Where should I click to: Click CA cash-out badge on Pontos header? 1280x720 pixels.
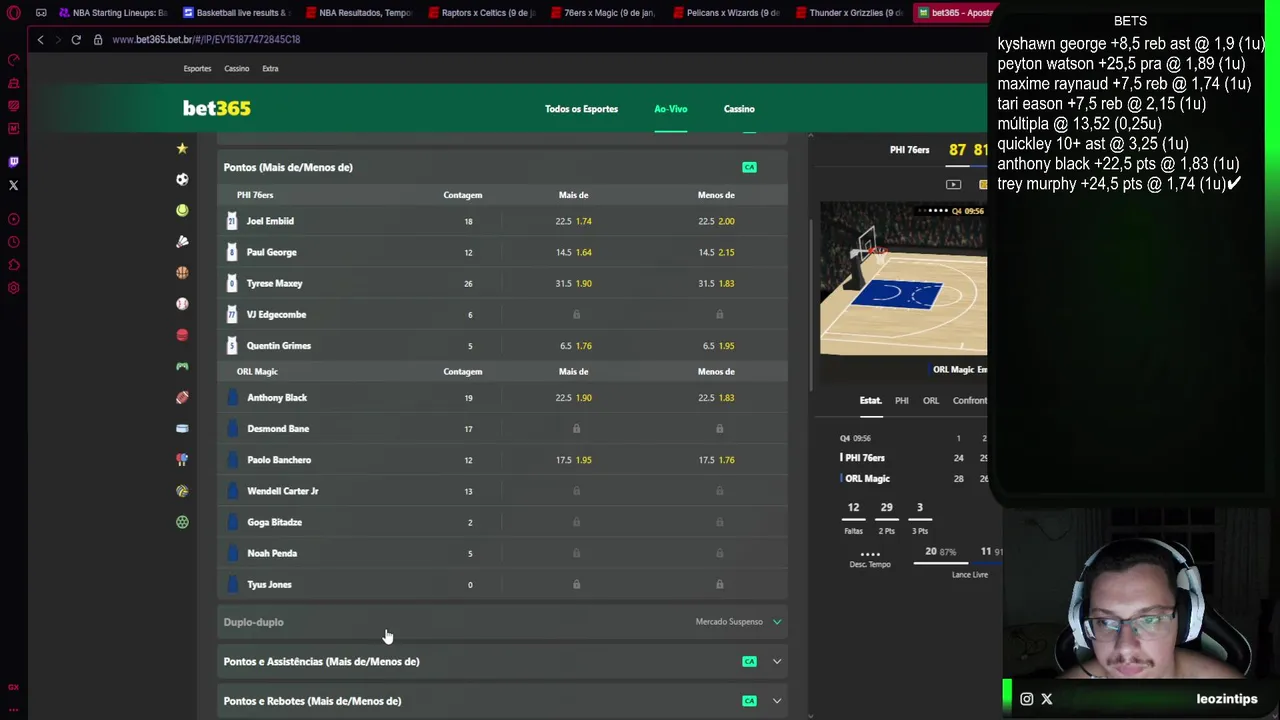tap(749, 167)
